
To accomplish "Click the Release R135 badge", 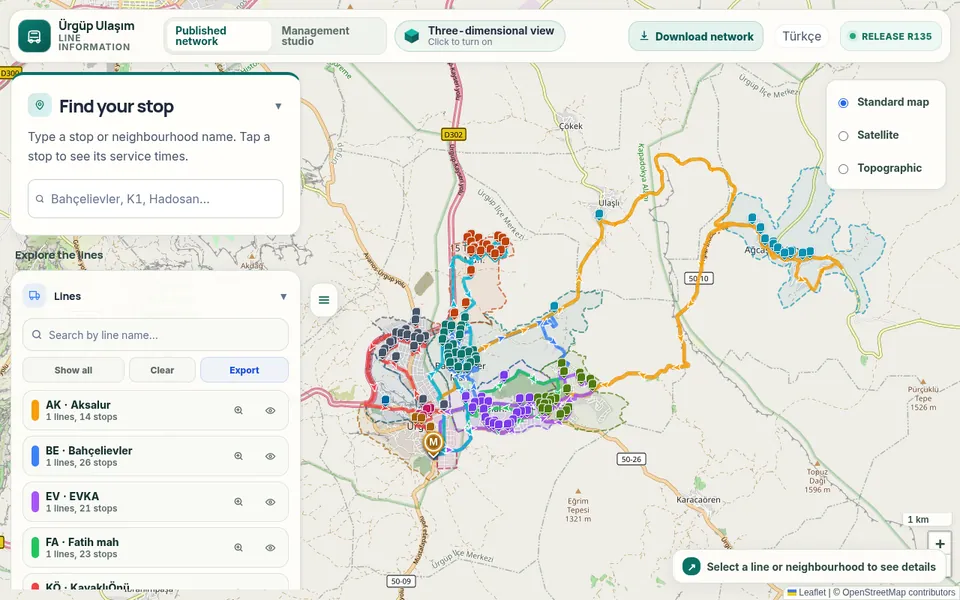I will point(891,36).
